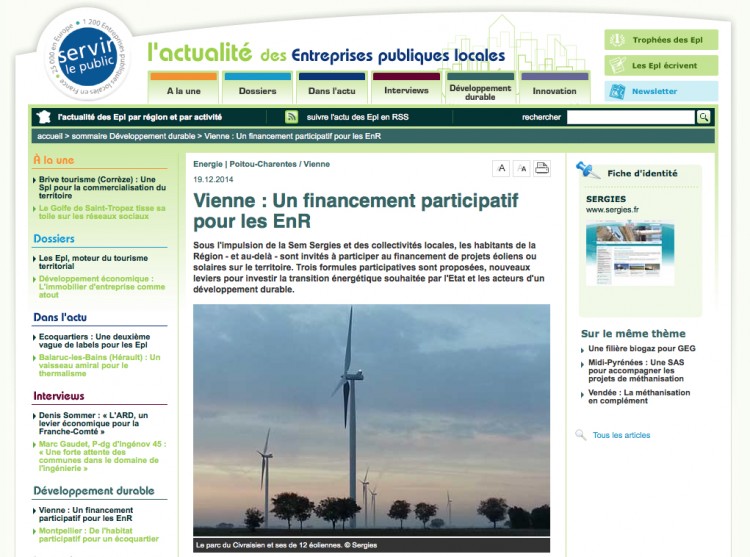
Task: Open Les Epl, moteur du tourisme territorial
Action: click(93, 262)
